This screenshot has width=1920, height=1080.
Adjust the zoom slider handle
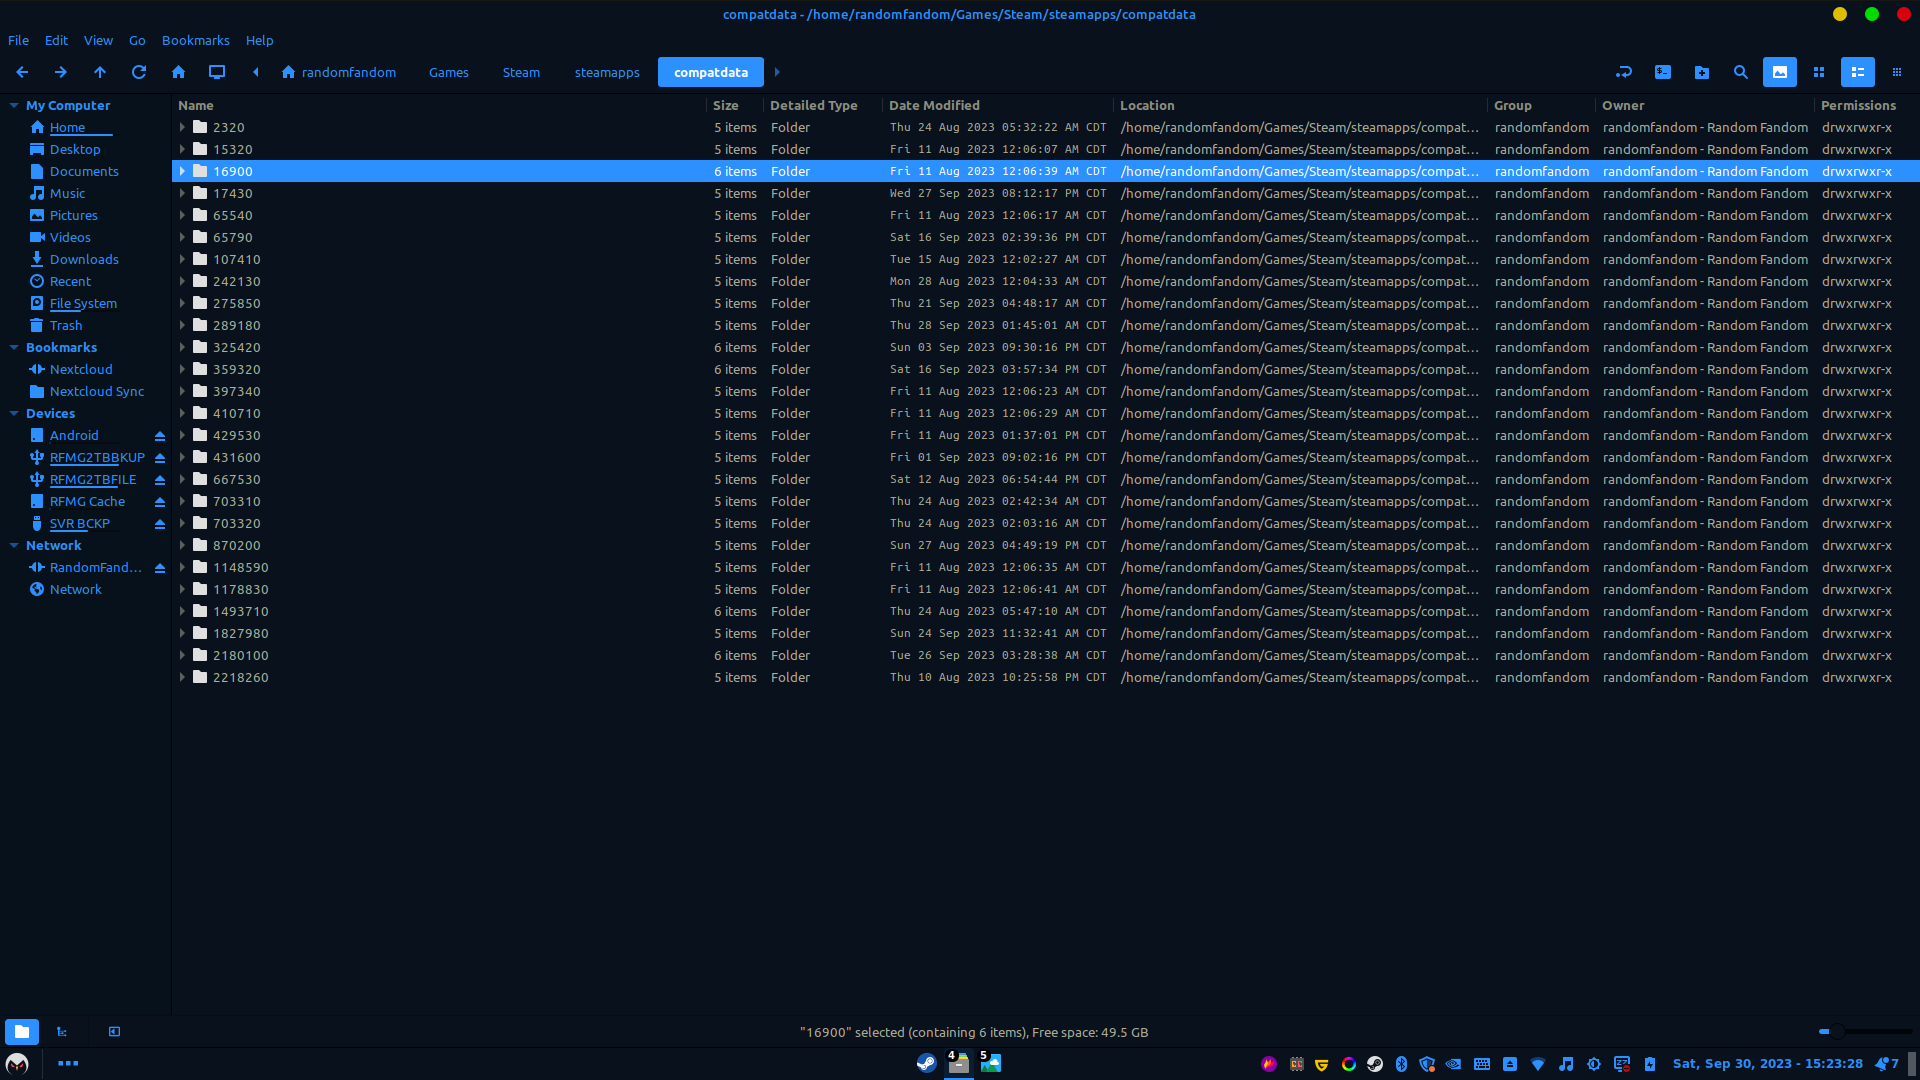[x=1836, y=1031]
